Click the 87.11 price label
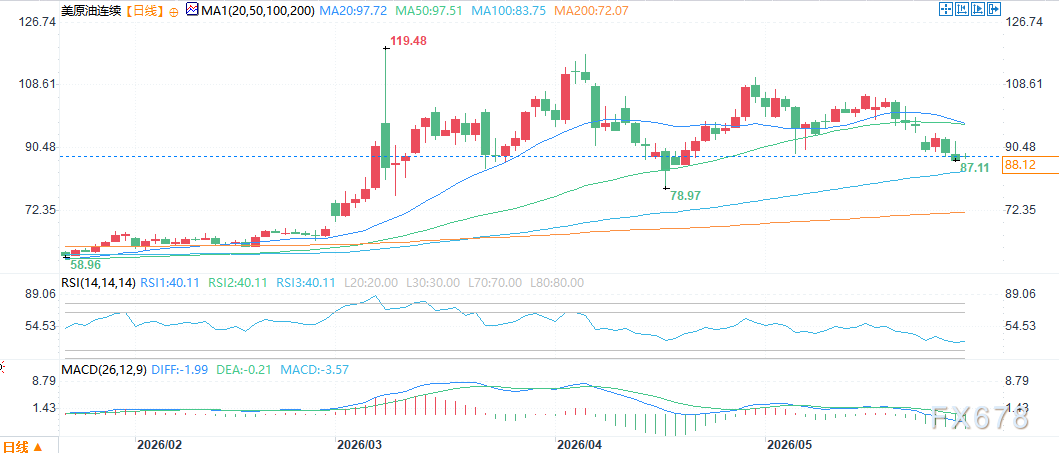This screenshot has height=453, width=1059. click(974, 167)
